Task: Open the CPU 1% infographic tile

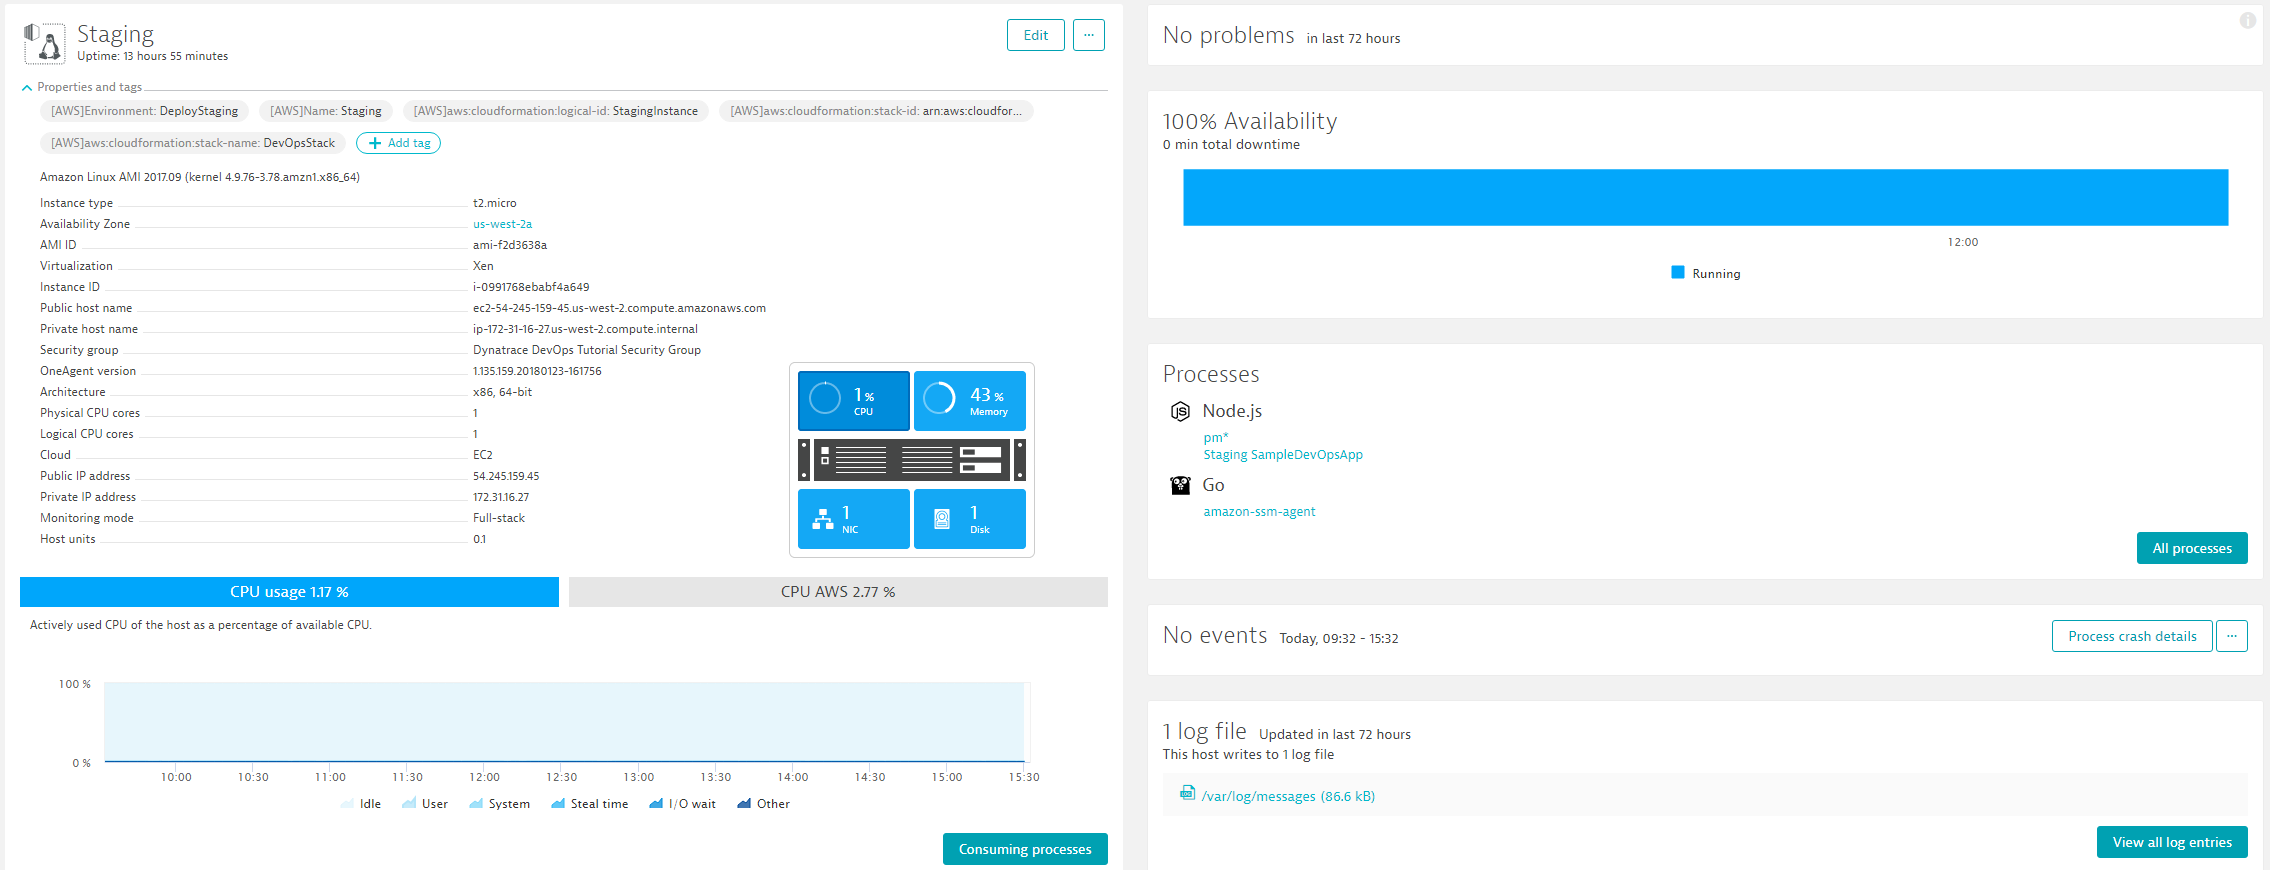Action: tap(854, 401)
